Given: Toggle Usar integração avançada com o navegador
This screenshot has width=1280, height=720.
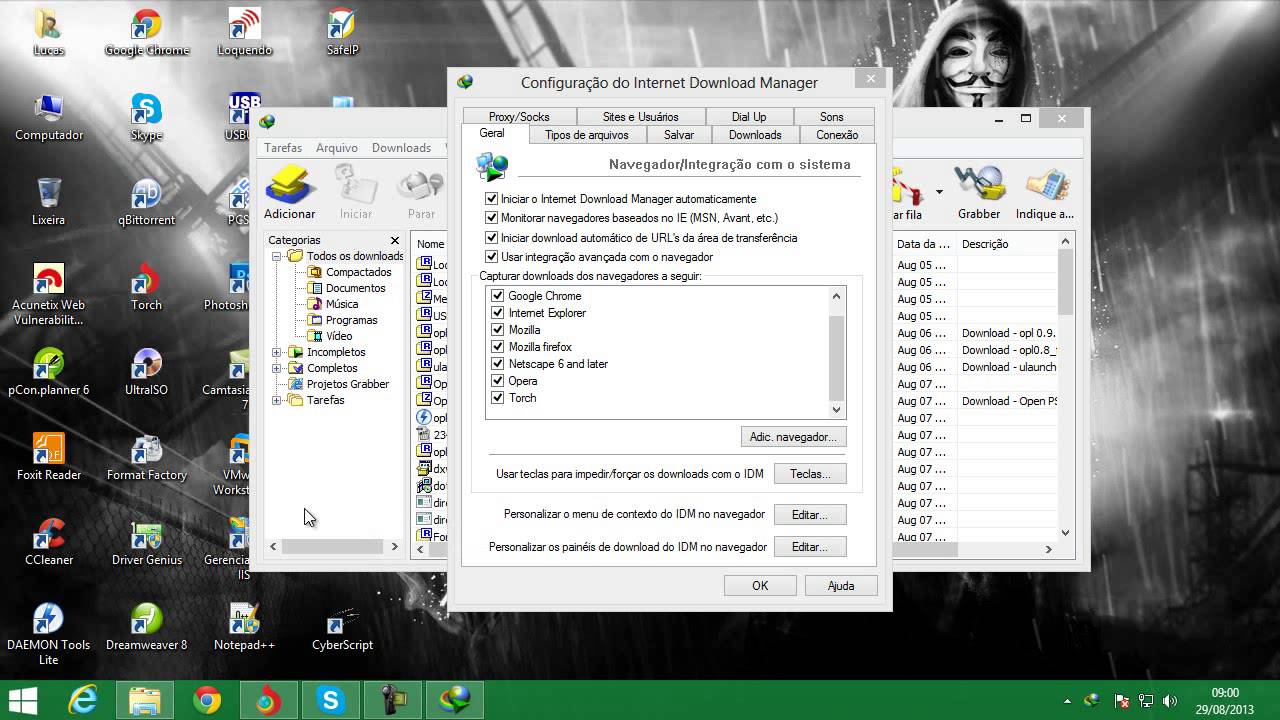Looking at the screenshot, I should point(491,257).
